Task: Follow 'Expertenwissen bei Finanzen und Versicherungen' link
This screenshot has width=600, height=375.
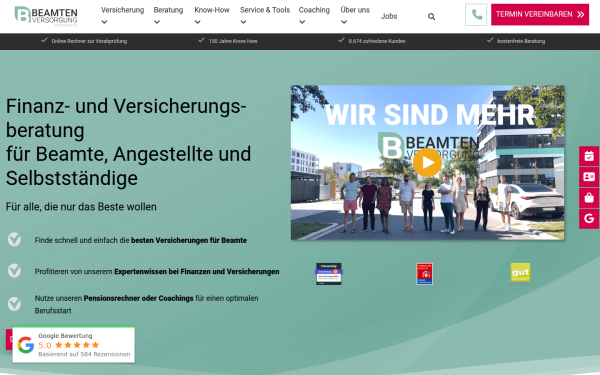Action: coord(197,271)
